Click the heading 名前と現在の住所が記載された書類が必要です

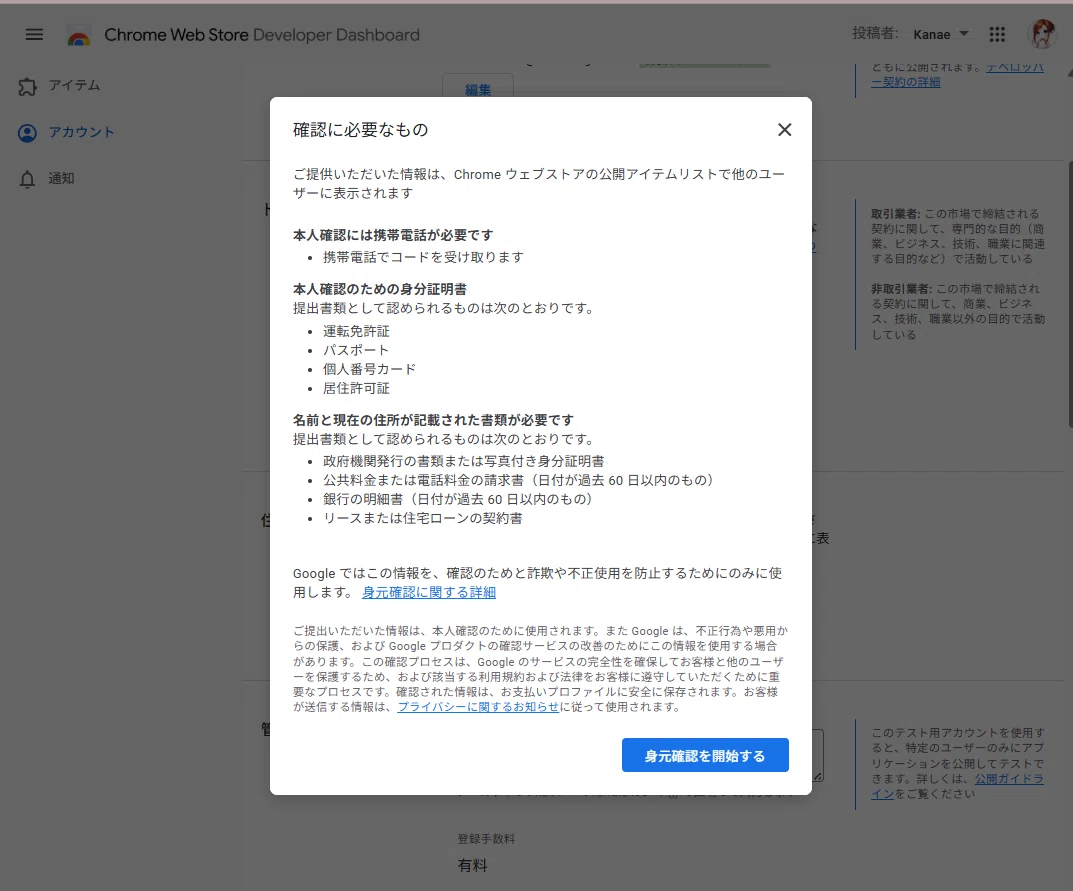(433, 420)
